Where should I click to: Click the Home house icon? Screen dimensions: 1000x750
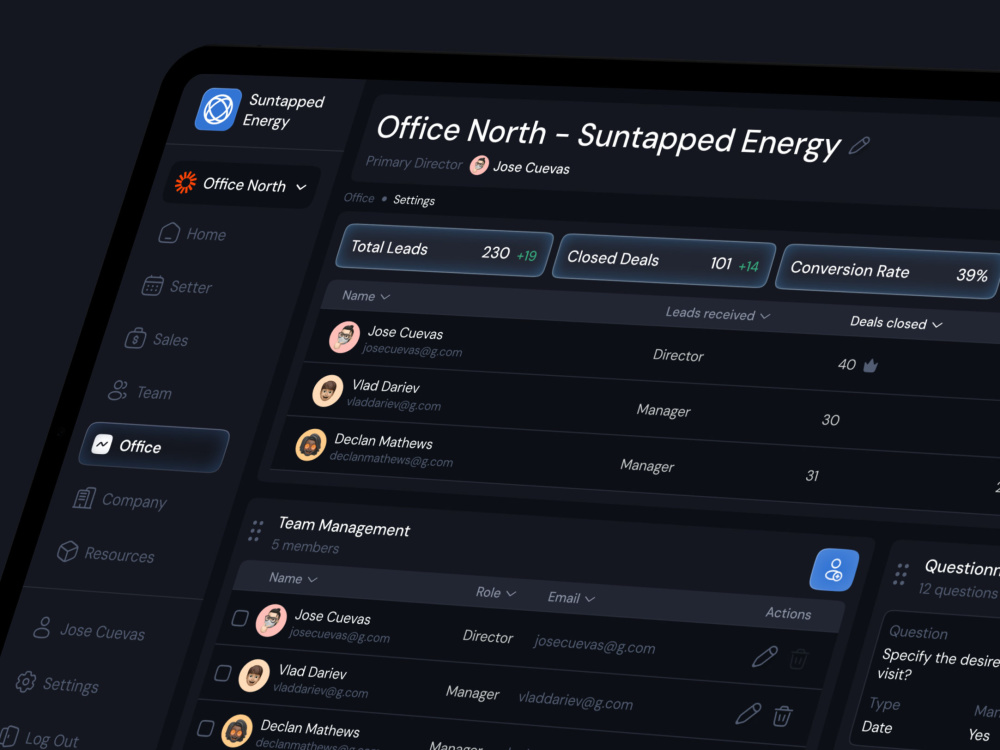169,232
